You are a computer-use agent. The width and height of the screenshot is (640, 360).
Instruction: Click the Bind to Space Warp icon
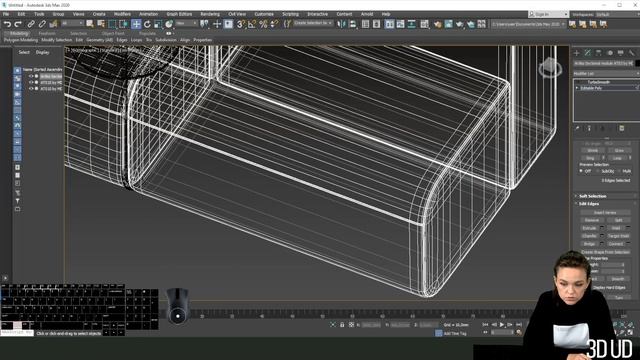(x=53, y=24)
